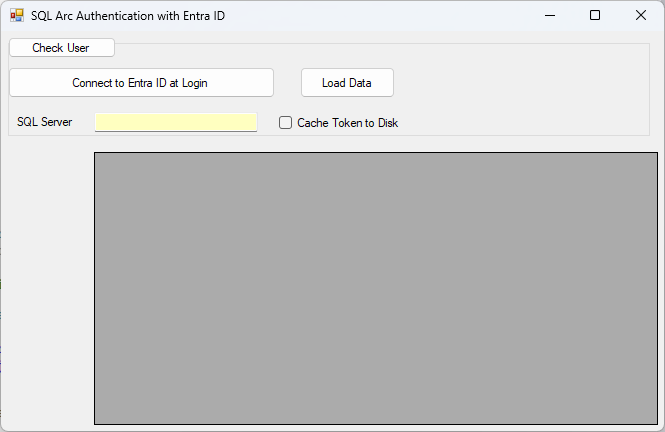The width and height of the screenshot is (665, 432).
Task: Click the Load Data button
Action: 347,83
